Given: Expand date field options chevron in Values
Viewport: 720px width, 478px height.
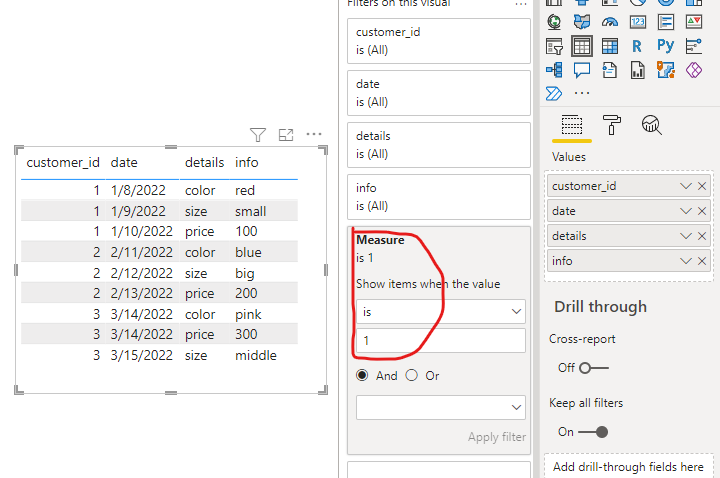Looking at the screenshot, I should click(686, 211).
